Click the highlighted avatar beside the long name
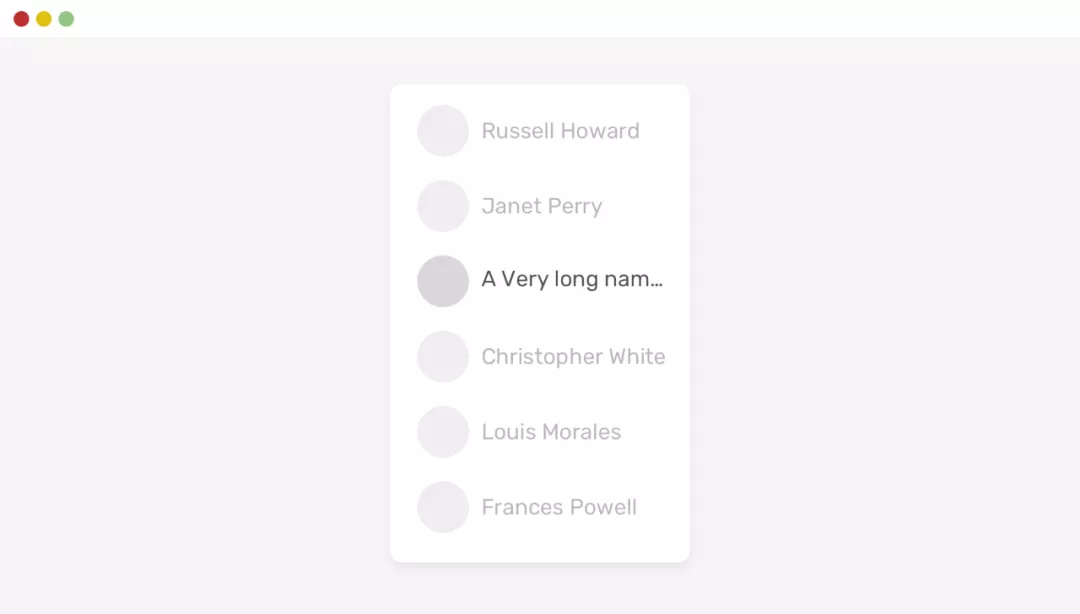Viewport: 1080px width, 614px height. (x=443, y=281)
